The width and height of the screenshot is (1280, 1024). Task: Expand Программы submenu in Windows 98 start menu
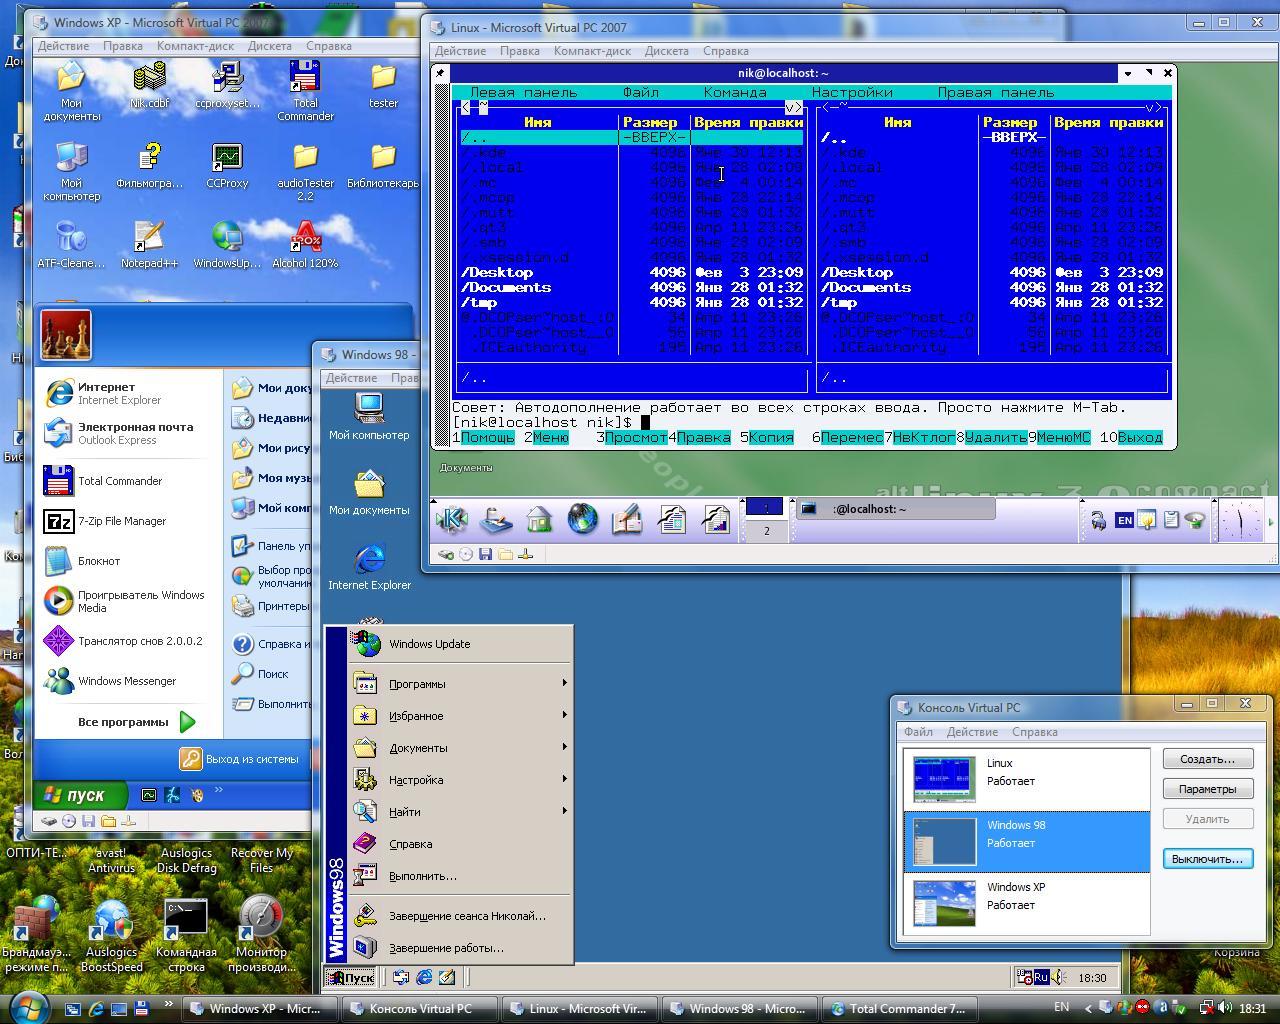(x=460, y=684)
